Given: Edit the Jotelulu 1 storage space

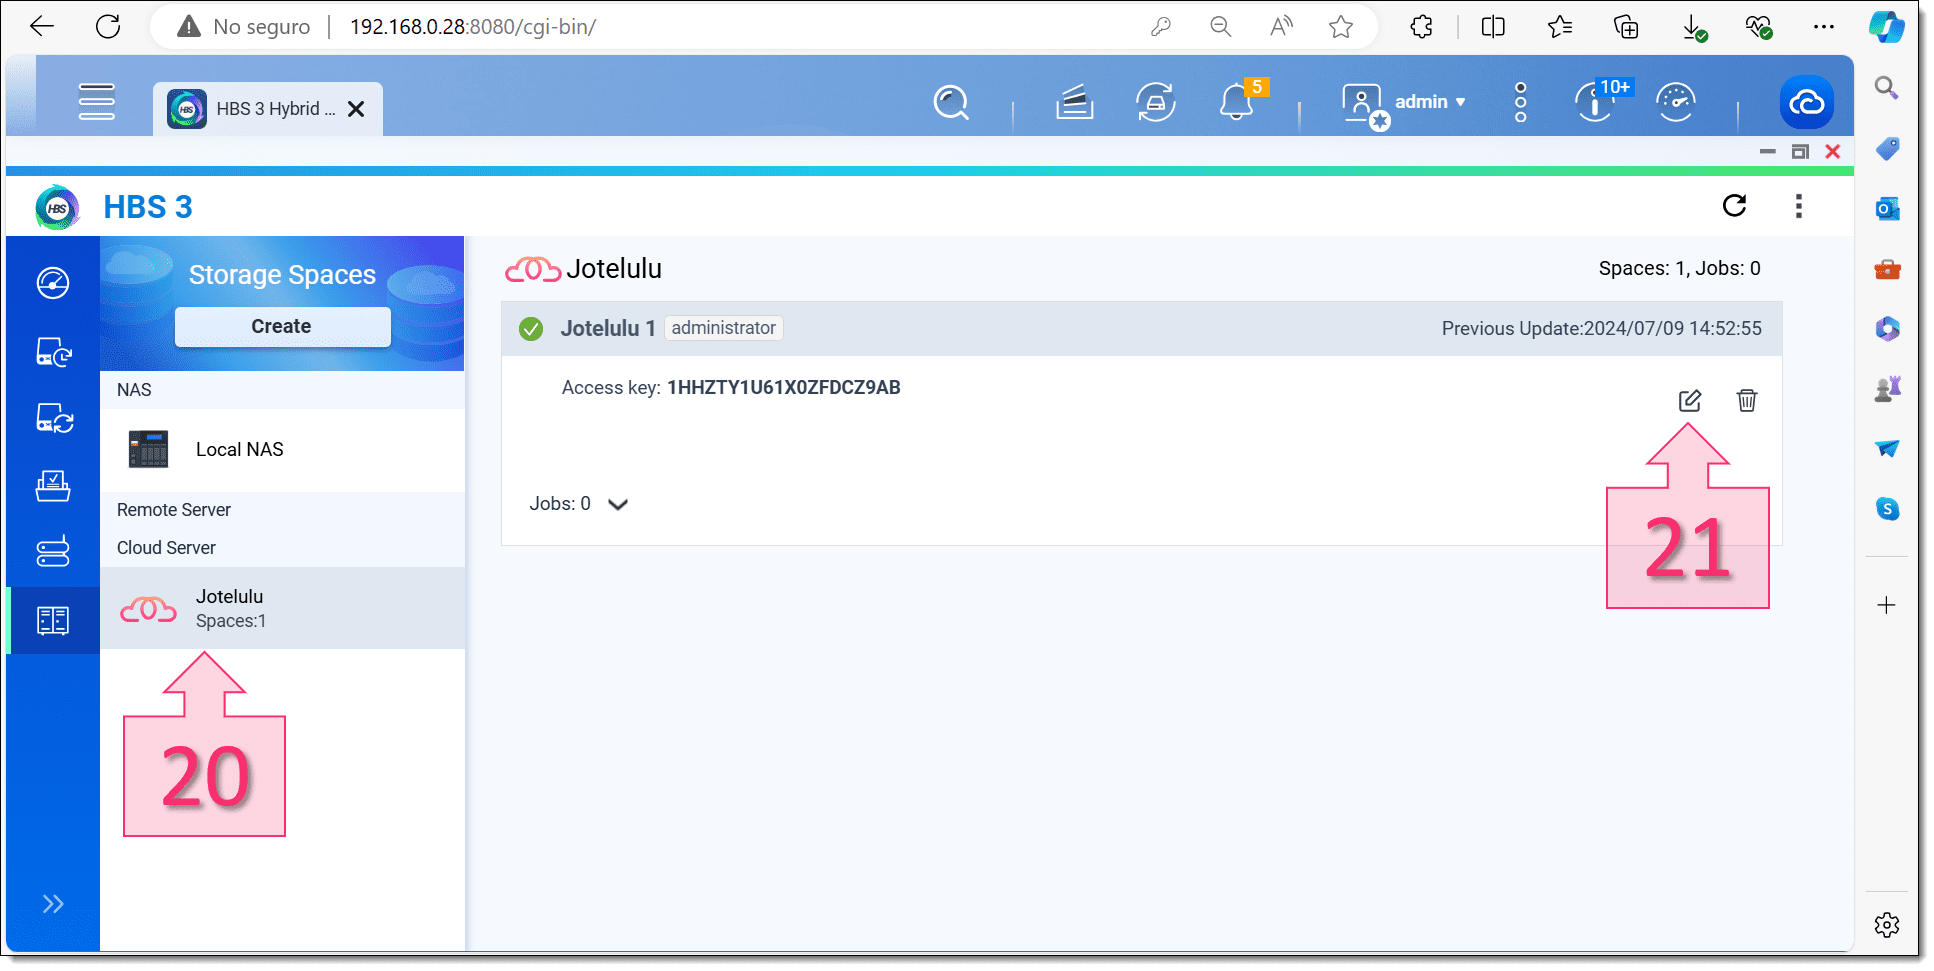Looking at the screenshot, I should pyautogui.click(x=1689, y=401).
